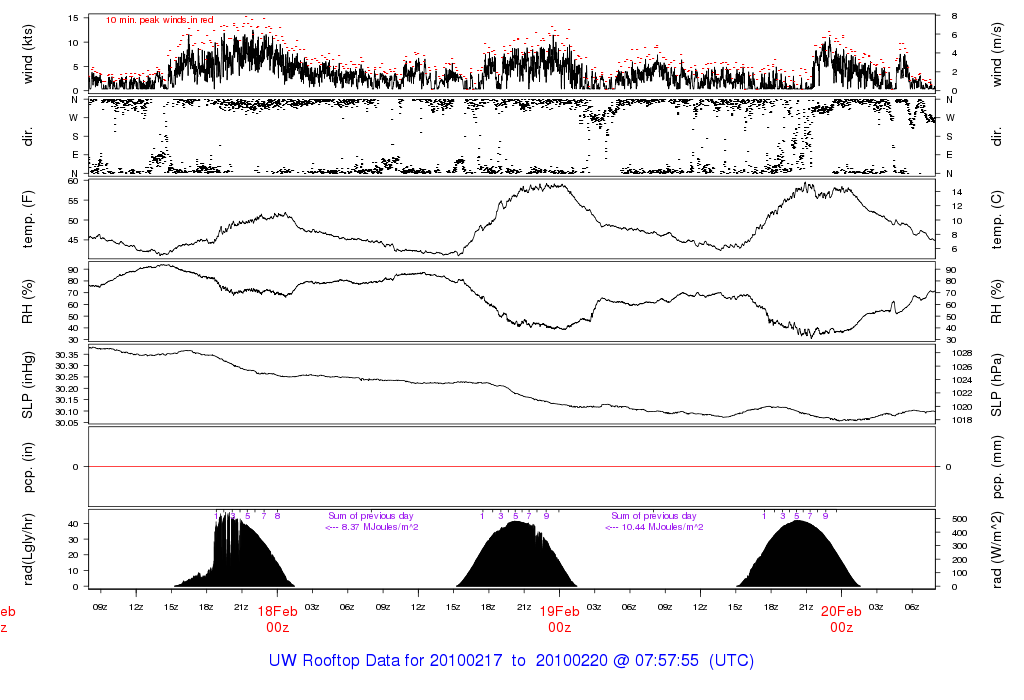Click the 'SLP (hPa)' axis label
The image size is (1024, 700).
point(998,385)
